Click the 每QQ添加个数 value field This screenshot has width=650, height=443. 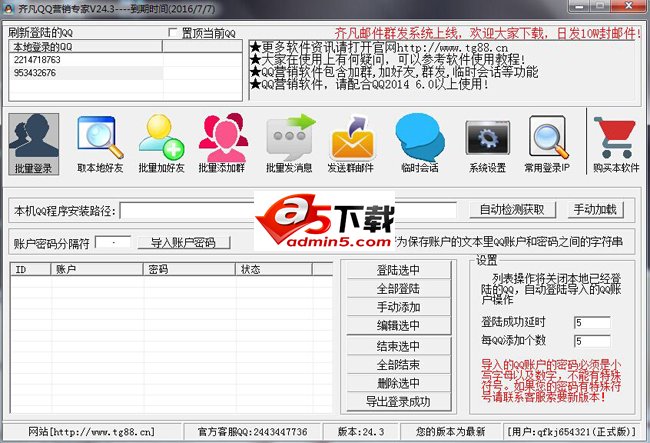(x=592, y=341)
